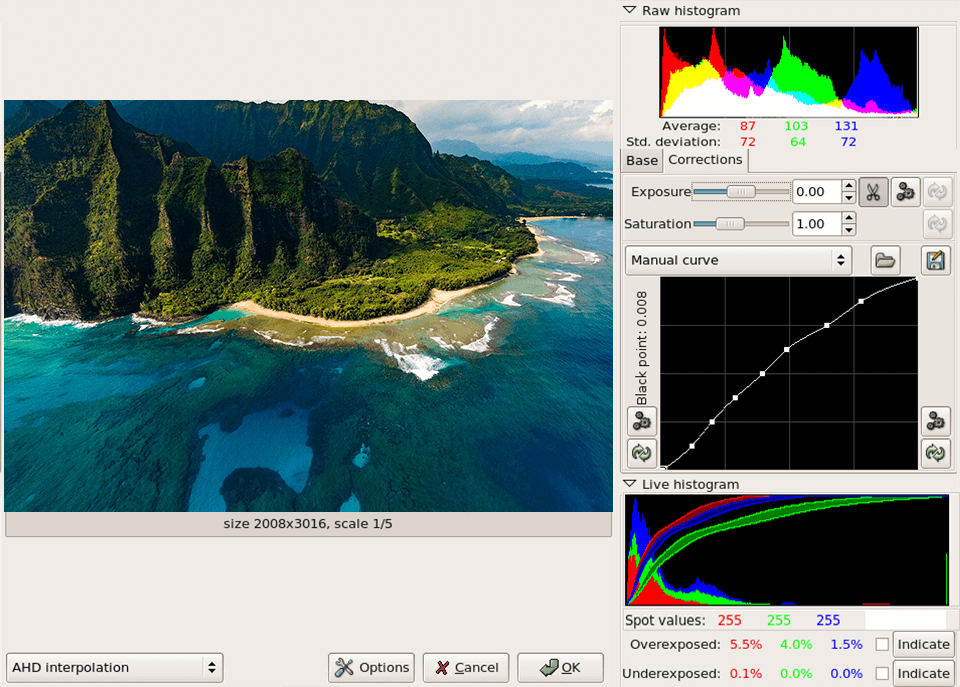Enable the Underexposed indicator checkbox
Viewport: 960px width, 687px height.
click(x=882, y=674)
